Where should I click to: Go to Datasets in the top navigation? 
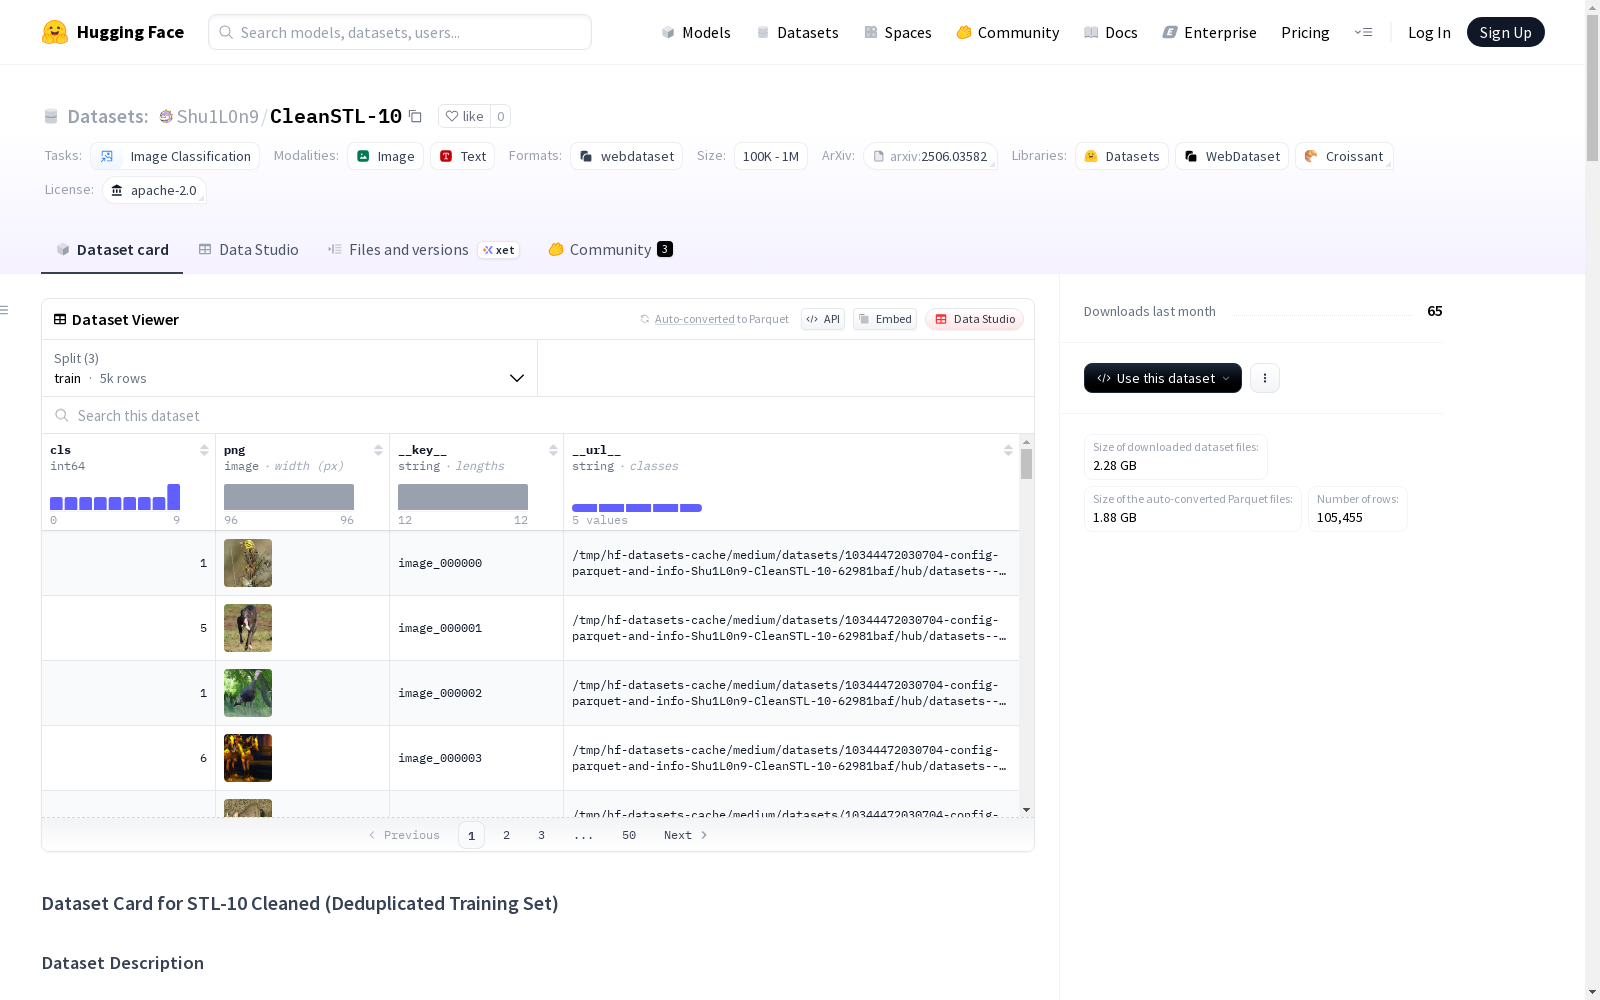point(797,32)
